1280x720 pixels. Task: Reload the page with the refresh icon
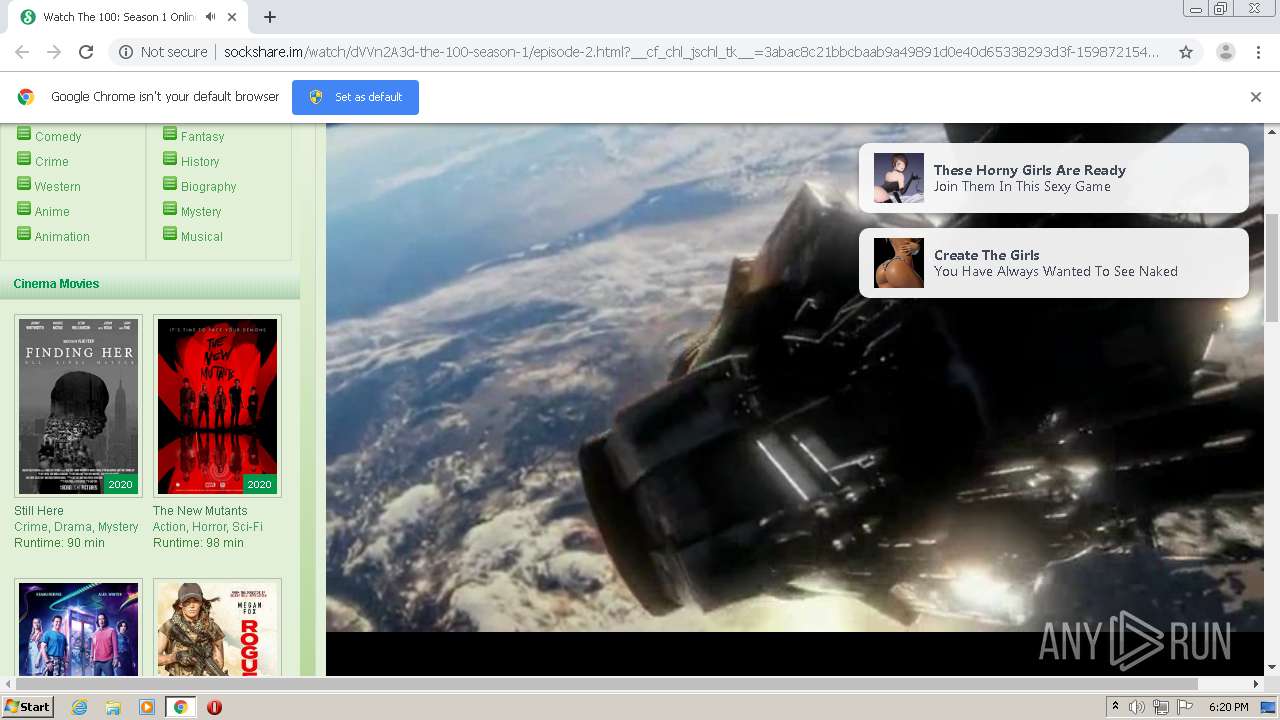(86, 52)
